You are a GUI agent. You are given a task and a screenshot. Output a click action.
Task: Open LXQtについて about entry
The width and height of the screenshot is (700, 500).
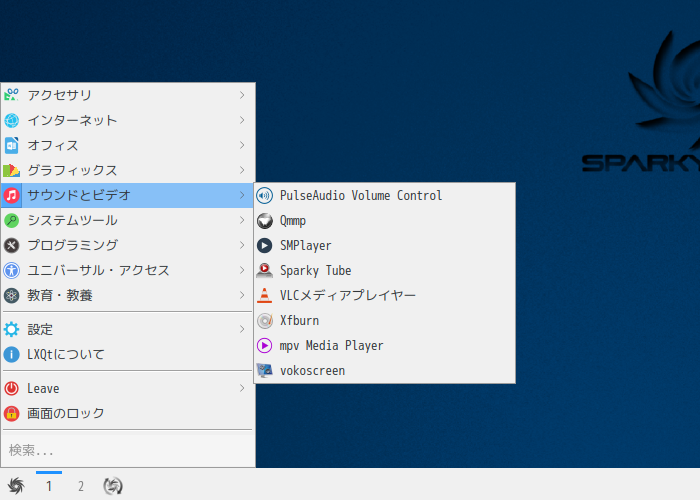click(128, 354)
